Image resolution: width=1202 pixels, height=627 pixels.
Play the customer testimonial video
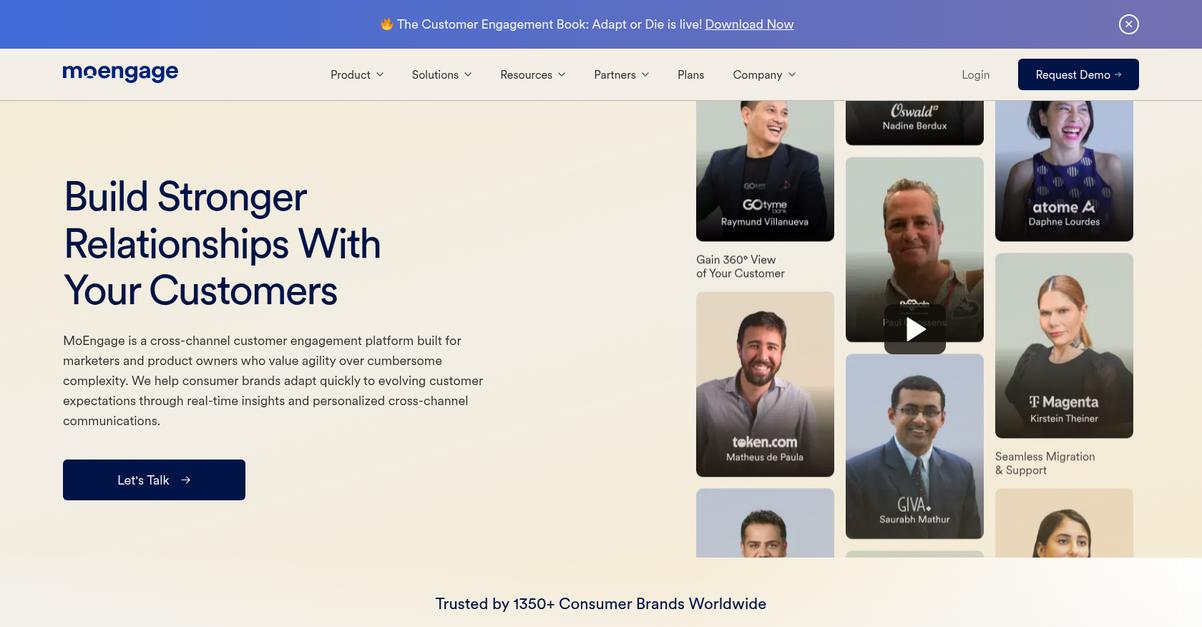(x=915, y=329)
